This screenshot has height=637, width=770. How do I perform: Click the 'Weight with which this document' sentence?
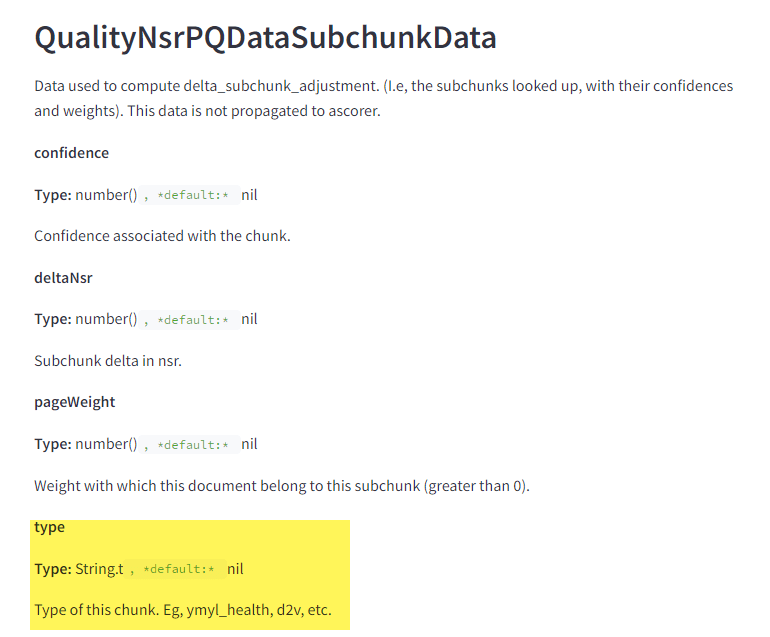(282, 486)
